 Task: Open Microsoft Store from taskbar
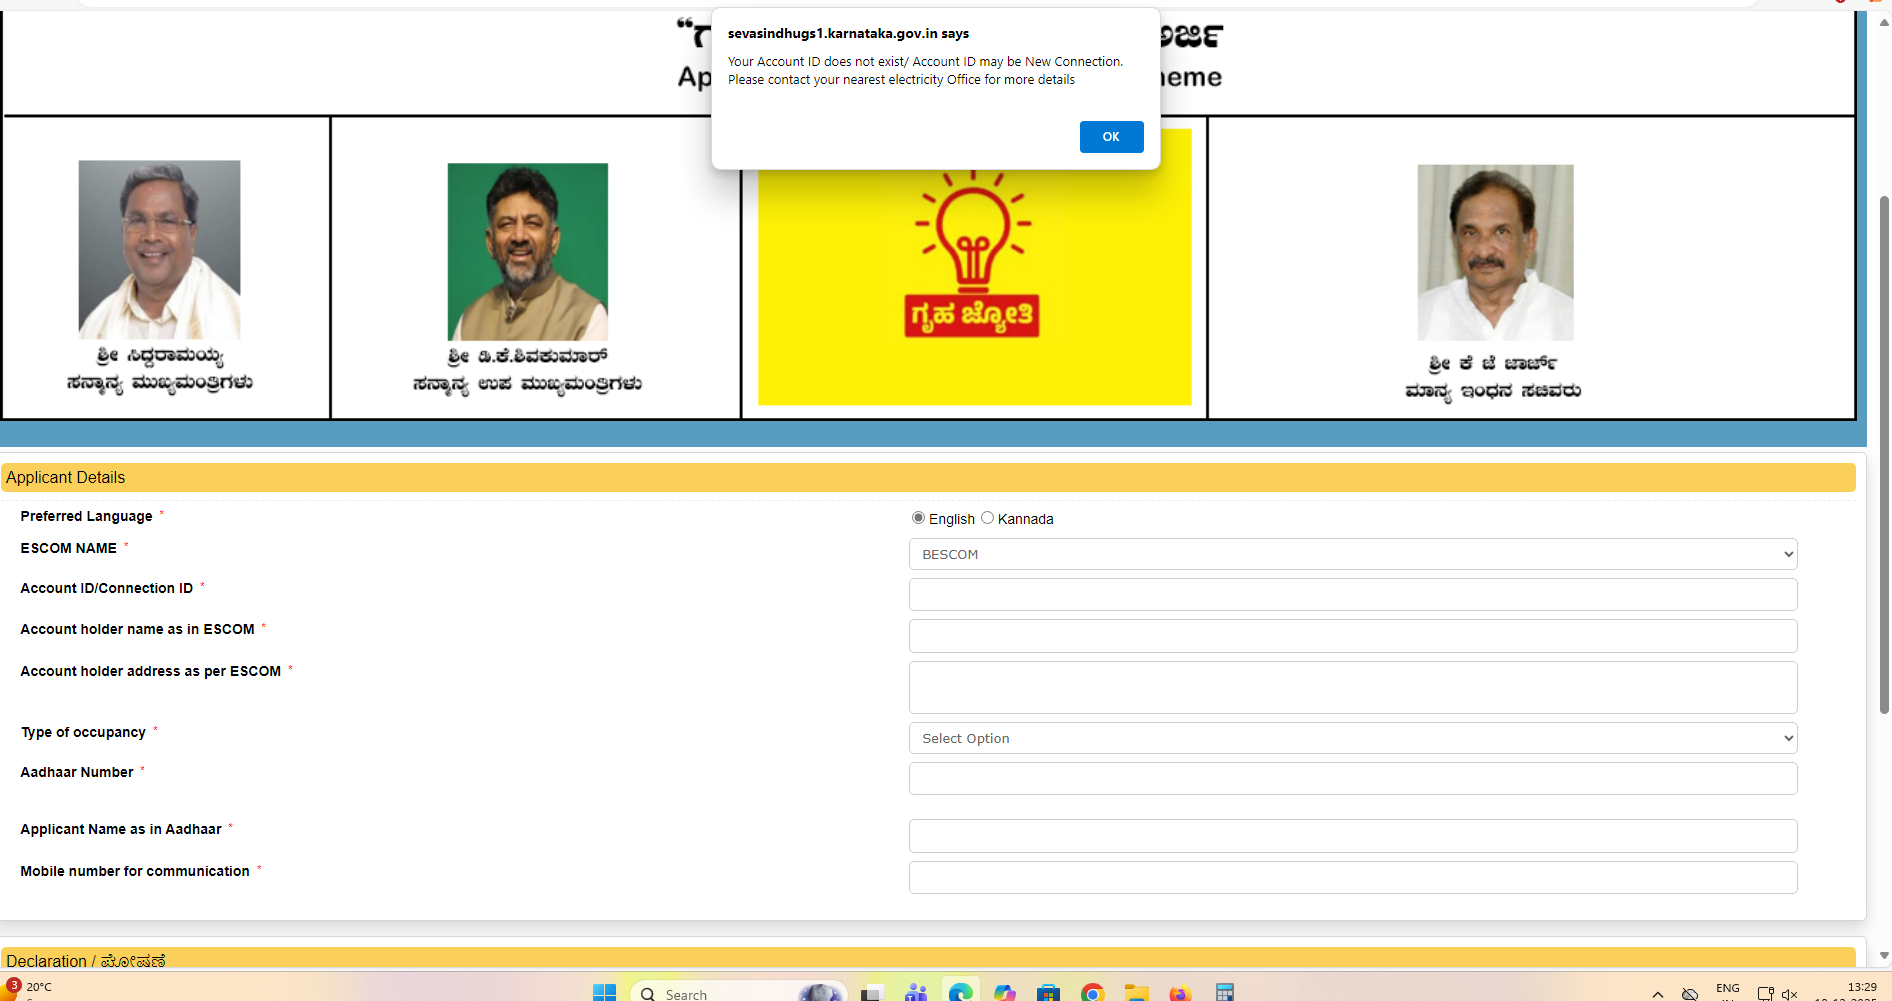click(x=1048, y=992)
